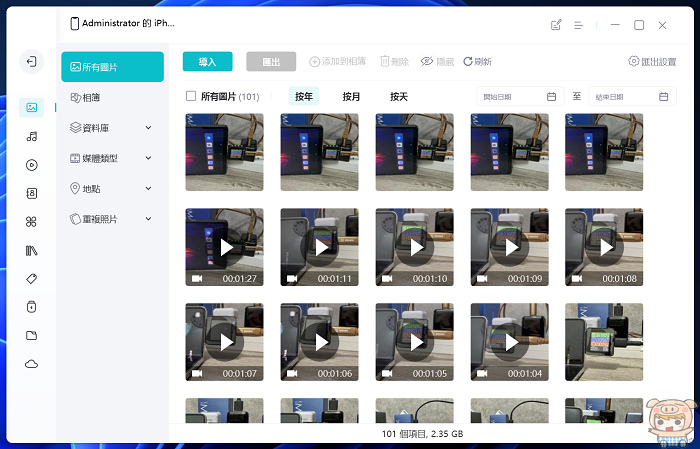
Task: Click the 結束日期 end date field
Action: (x=633, y=96)
